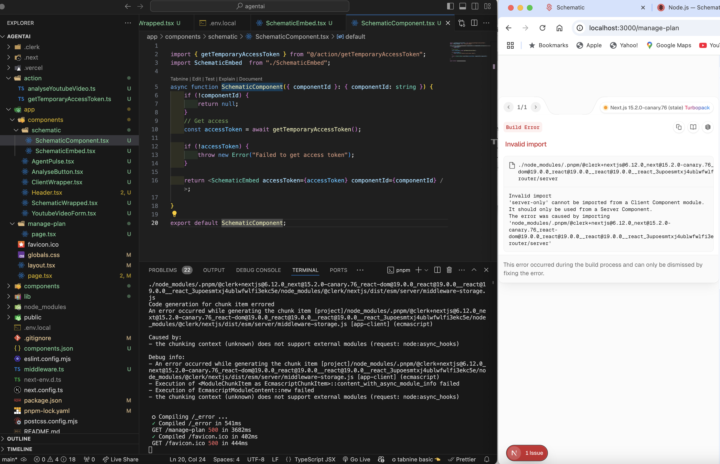Split the editor to the right

click(x=474, y=23)
